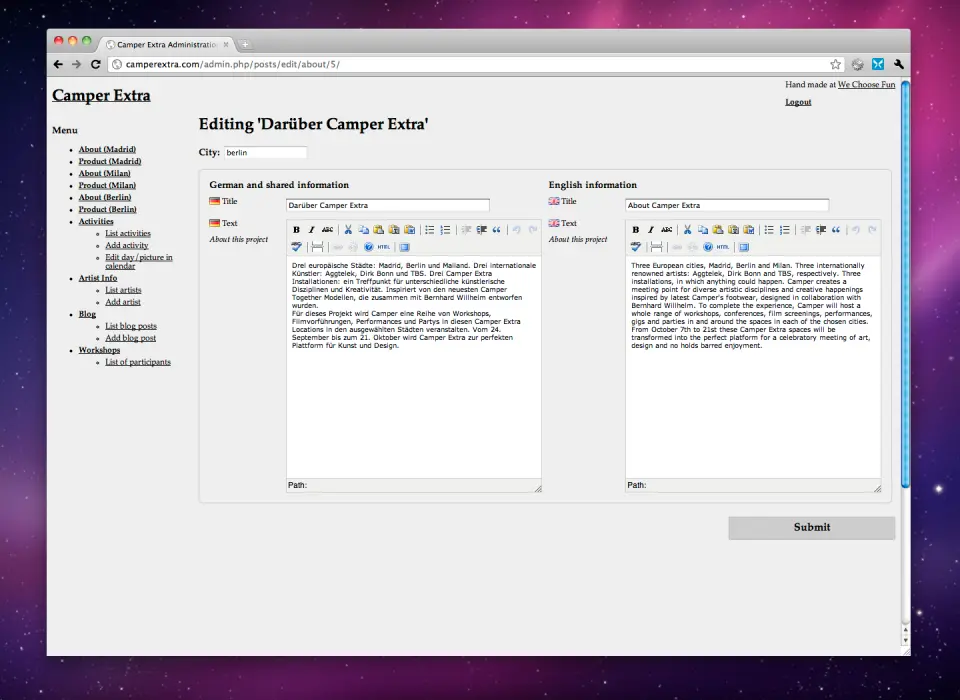Viewport: 960px width, 700px height.
Task: Open List blog posts link
Action: [x=130, y=326]
